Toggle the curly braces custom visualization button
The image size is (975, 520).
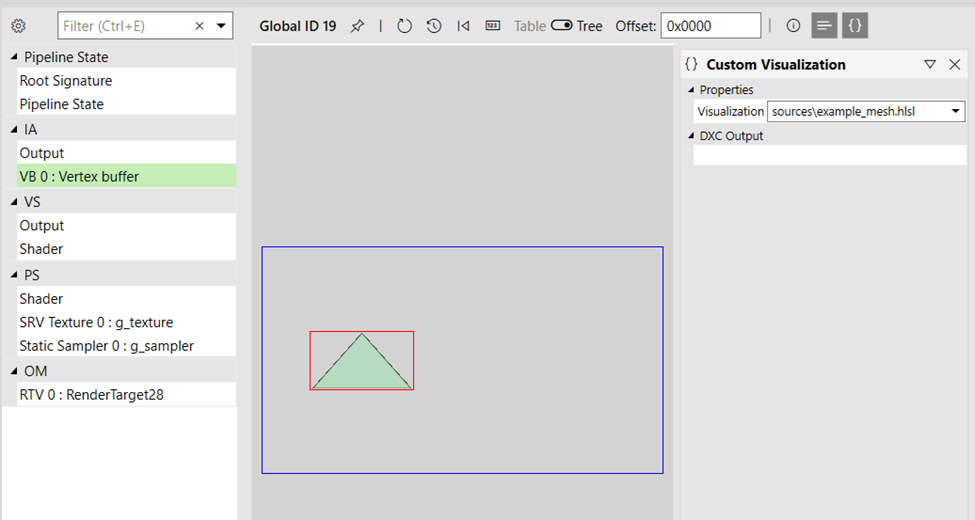click(855, 26)
